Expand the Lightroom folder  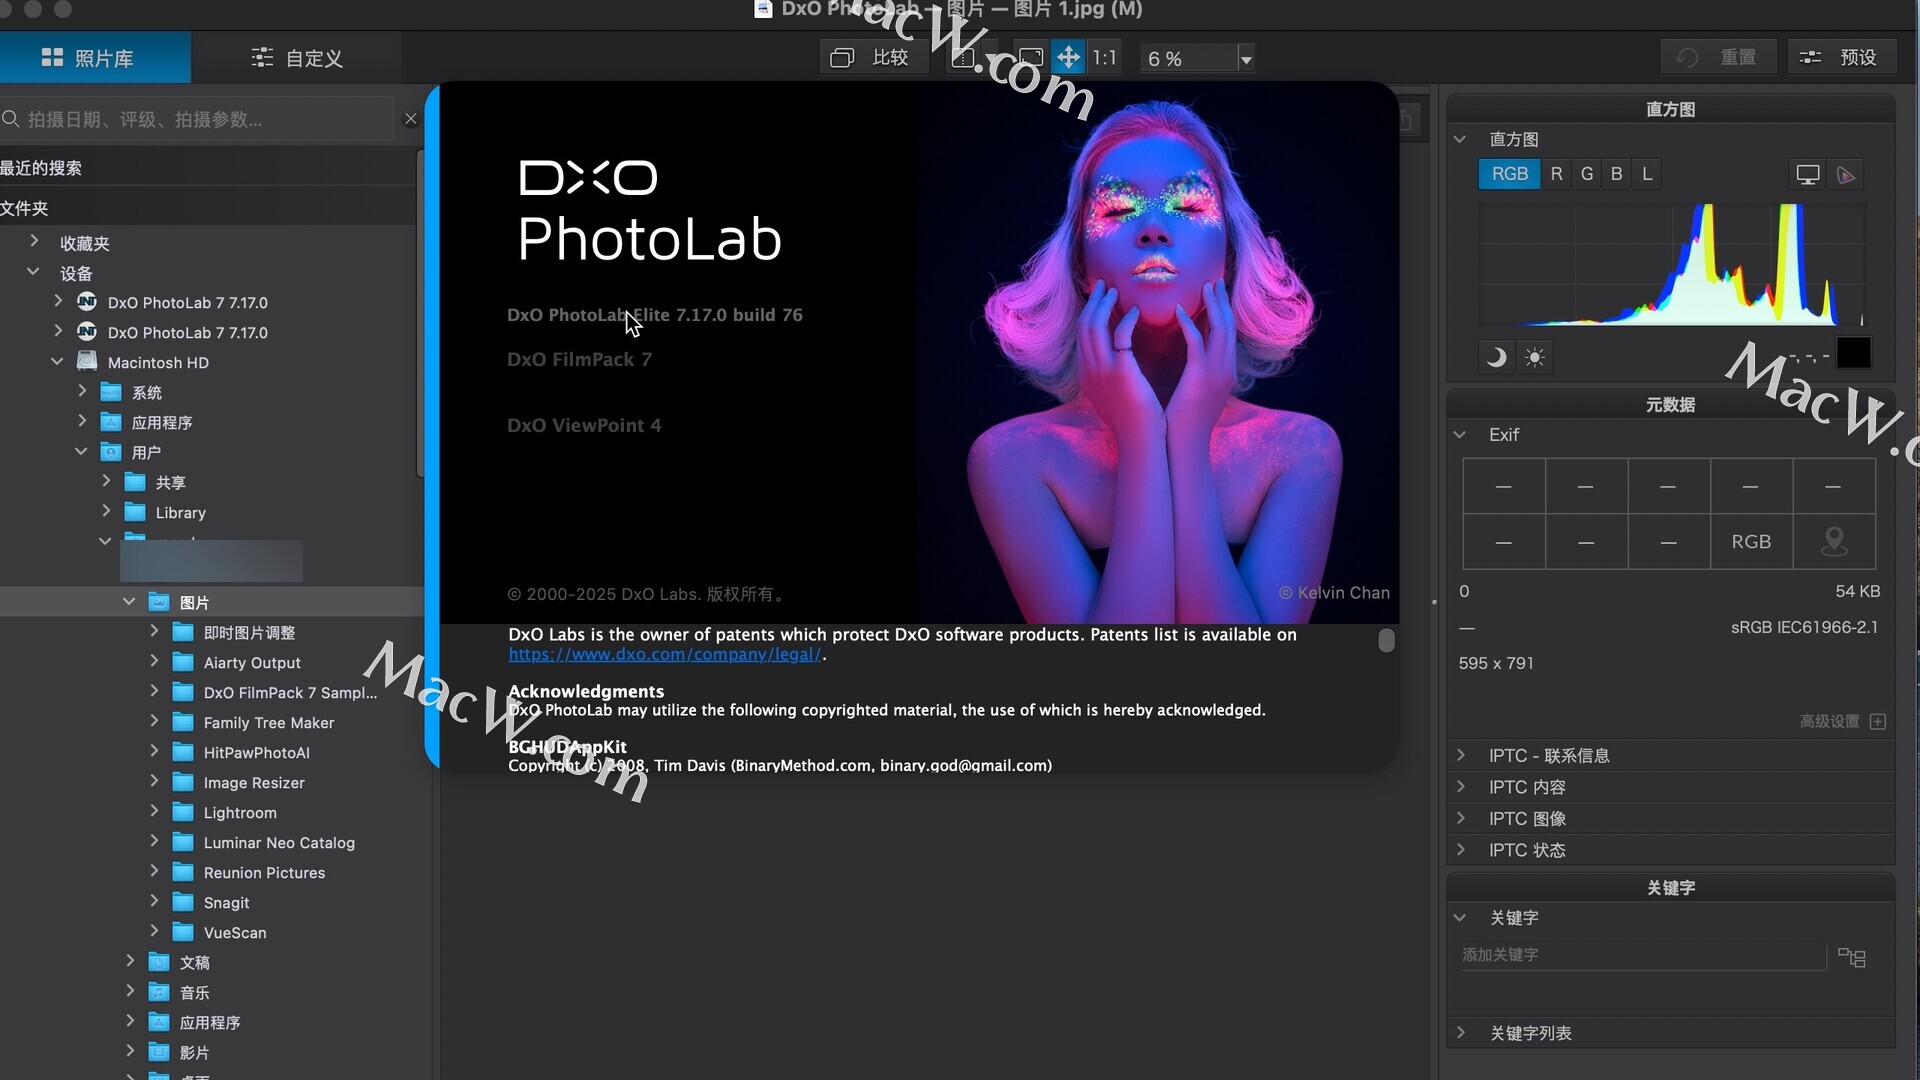pyautogui.click(x=154, y=812)
